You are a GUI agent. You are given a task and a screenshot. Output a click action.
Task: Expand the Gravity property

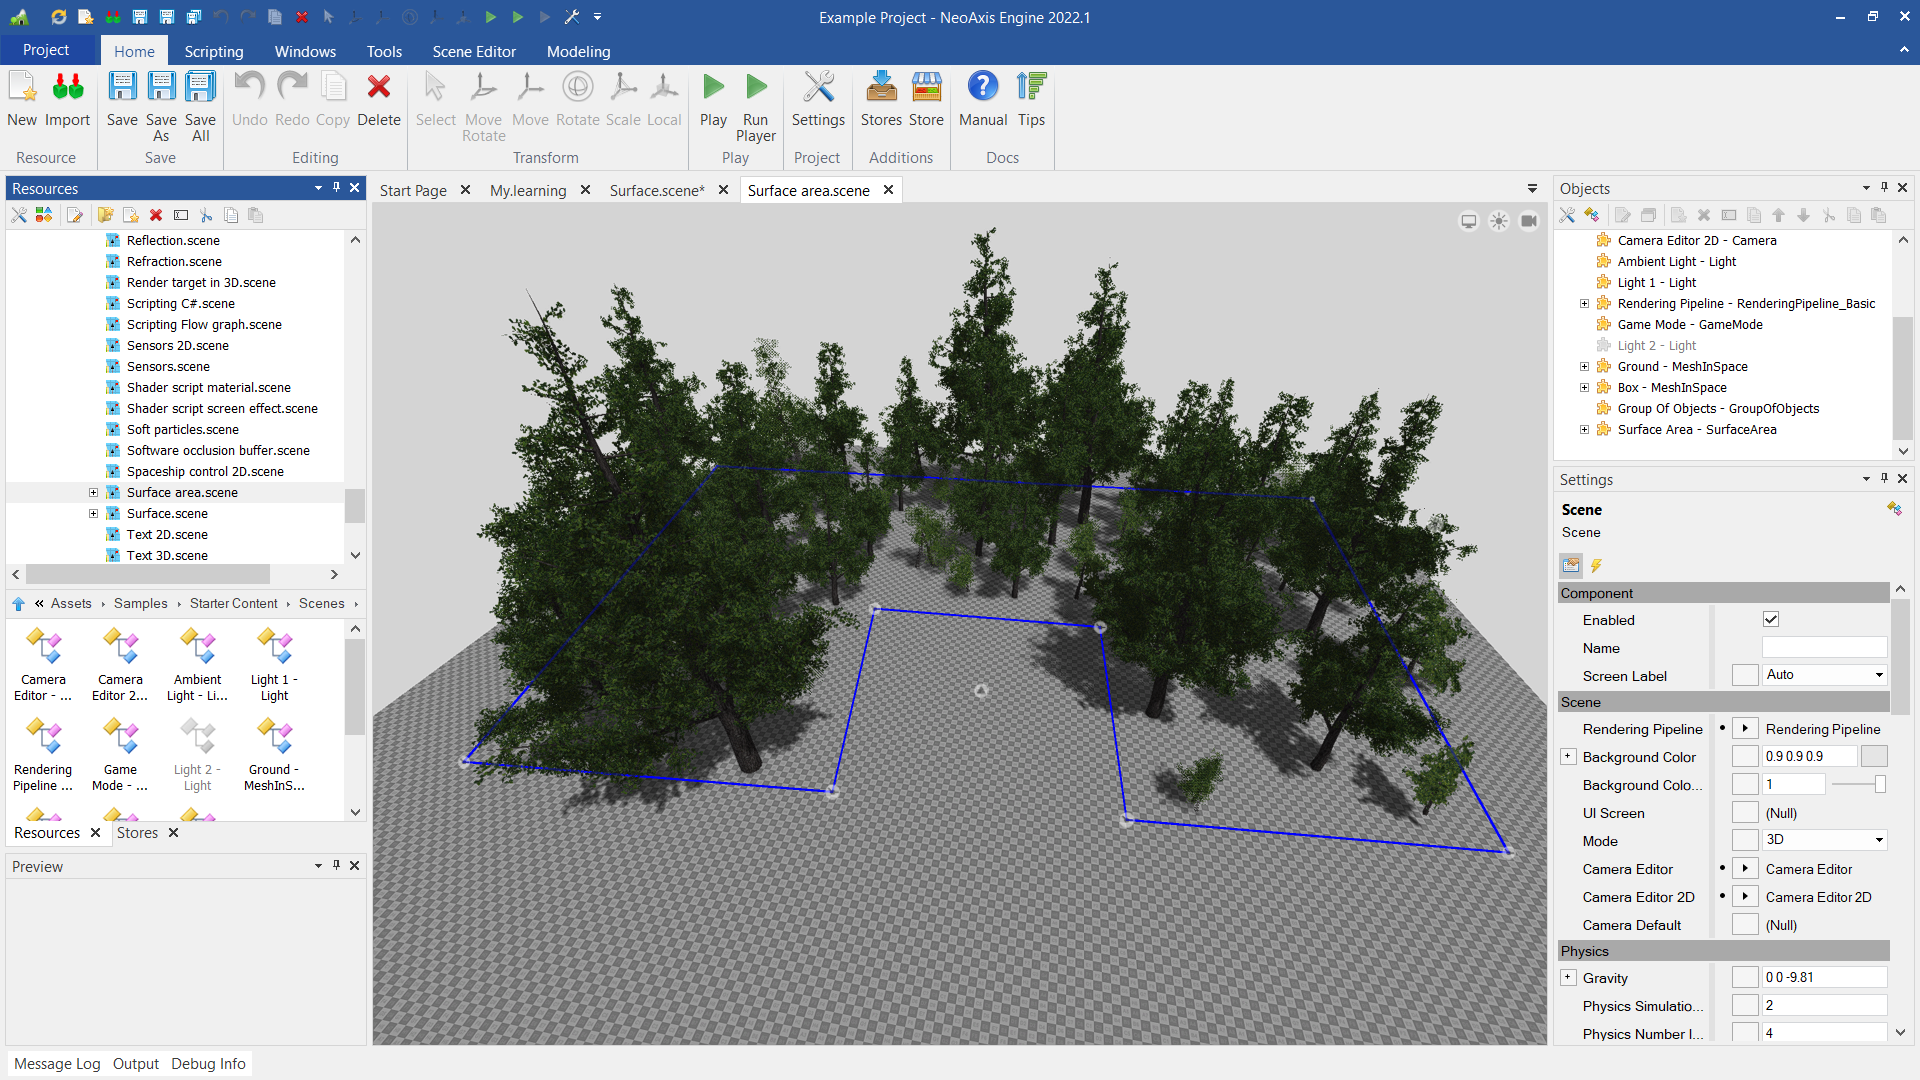(1568, 978)
